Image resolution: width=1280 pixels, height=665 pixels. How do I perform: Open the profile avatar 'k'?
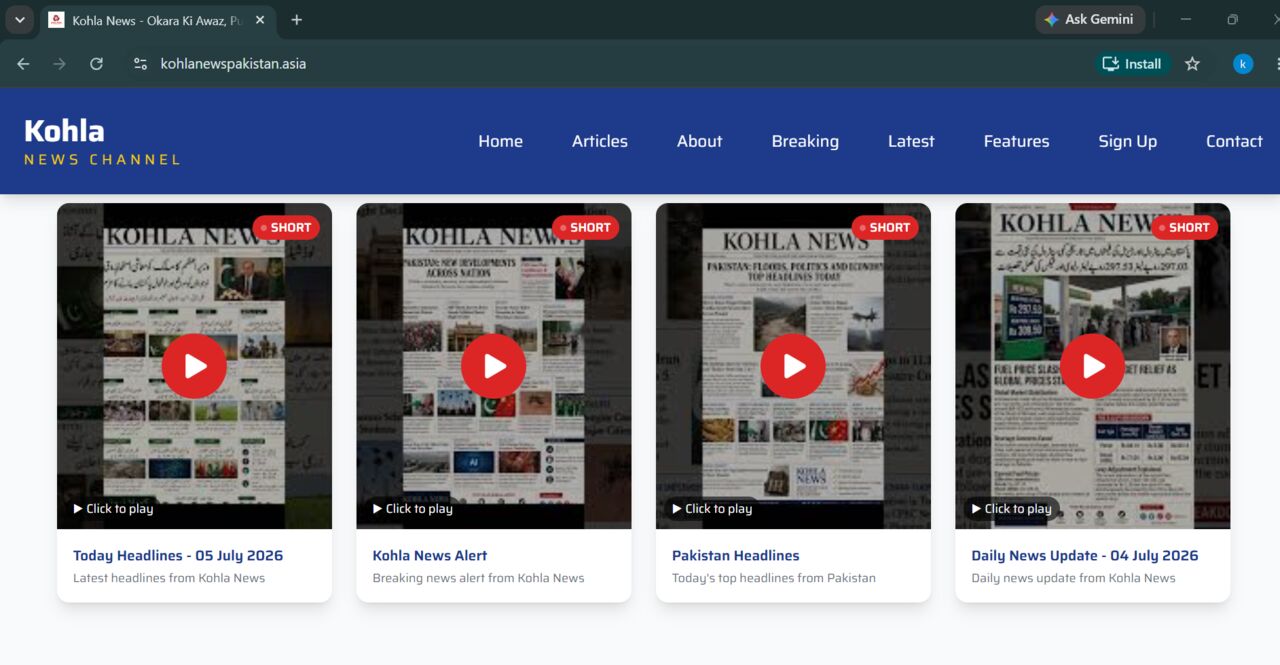1243,64
